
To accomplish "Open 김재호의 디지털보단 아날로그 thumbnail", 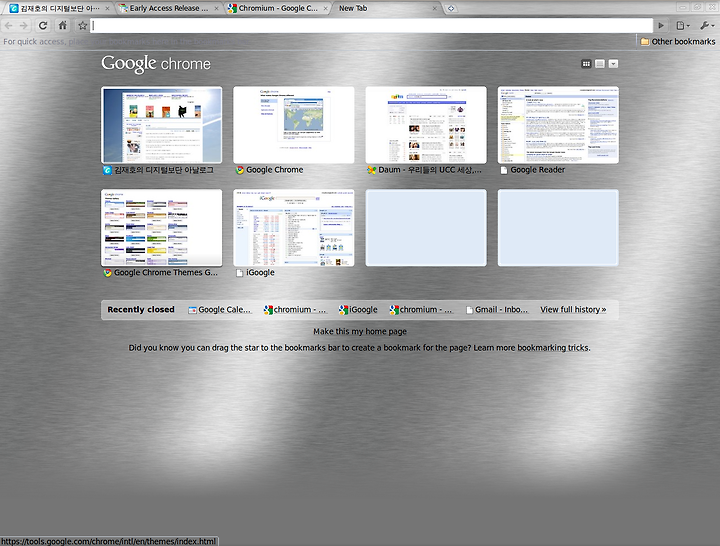I will [x=162, y=125].
